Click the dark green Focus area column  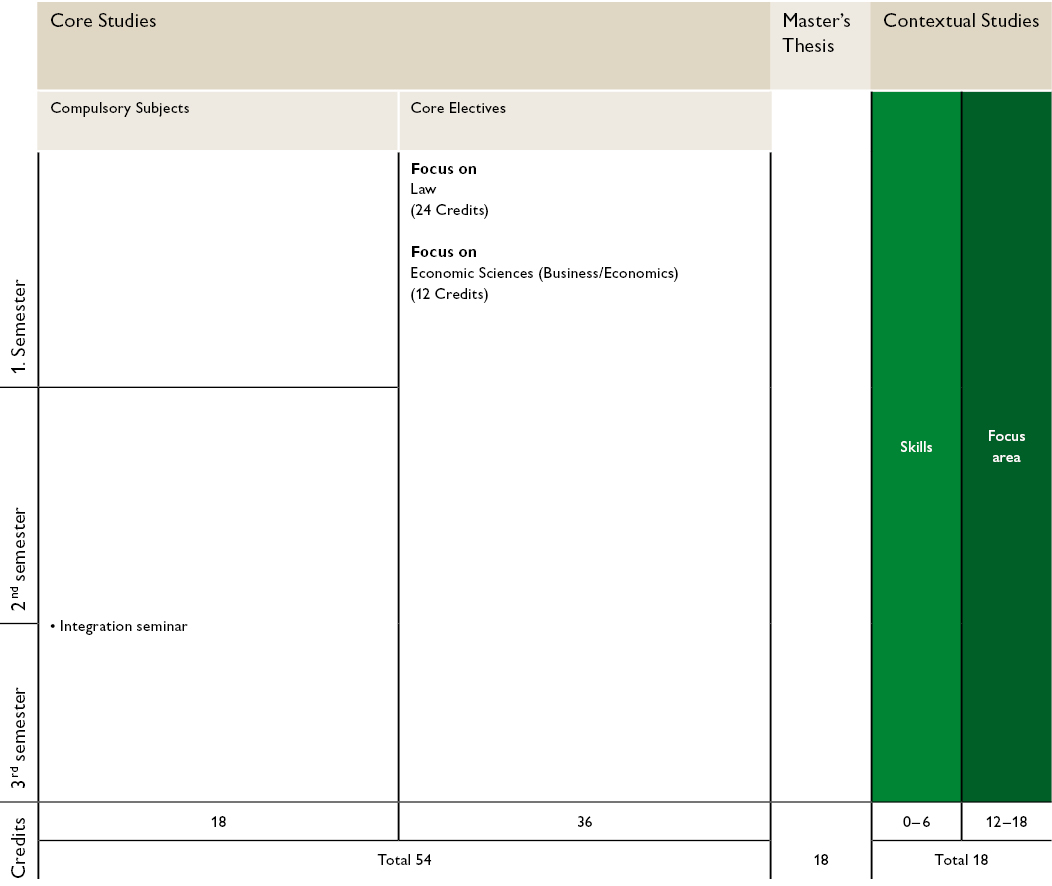[x=1006, y=447]
